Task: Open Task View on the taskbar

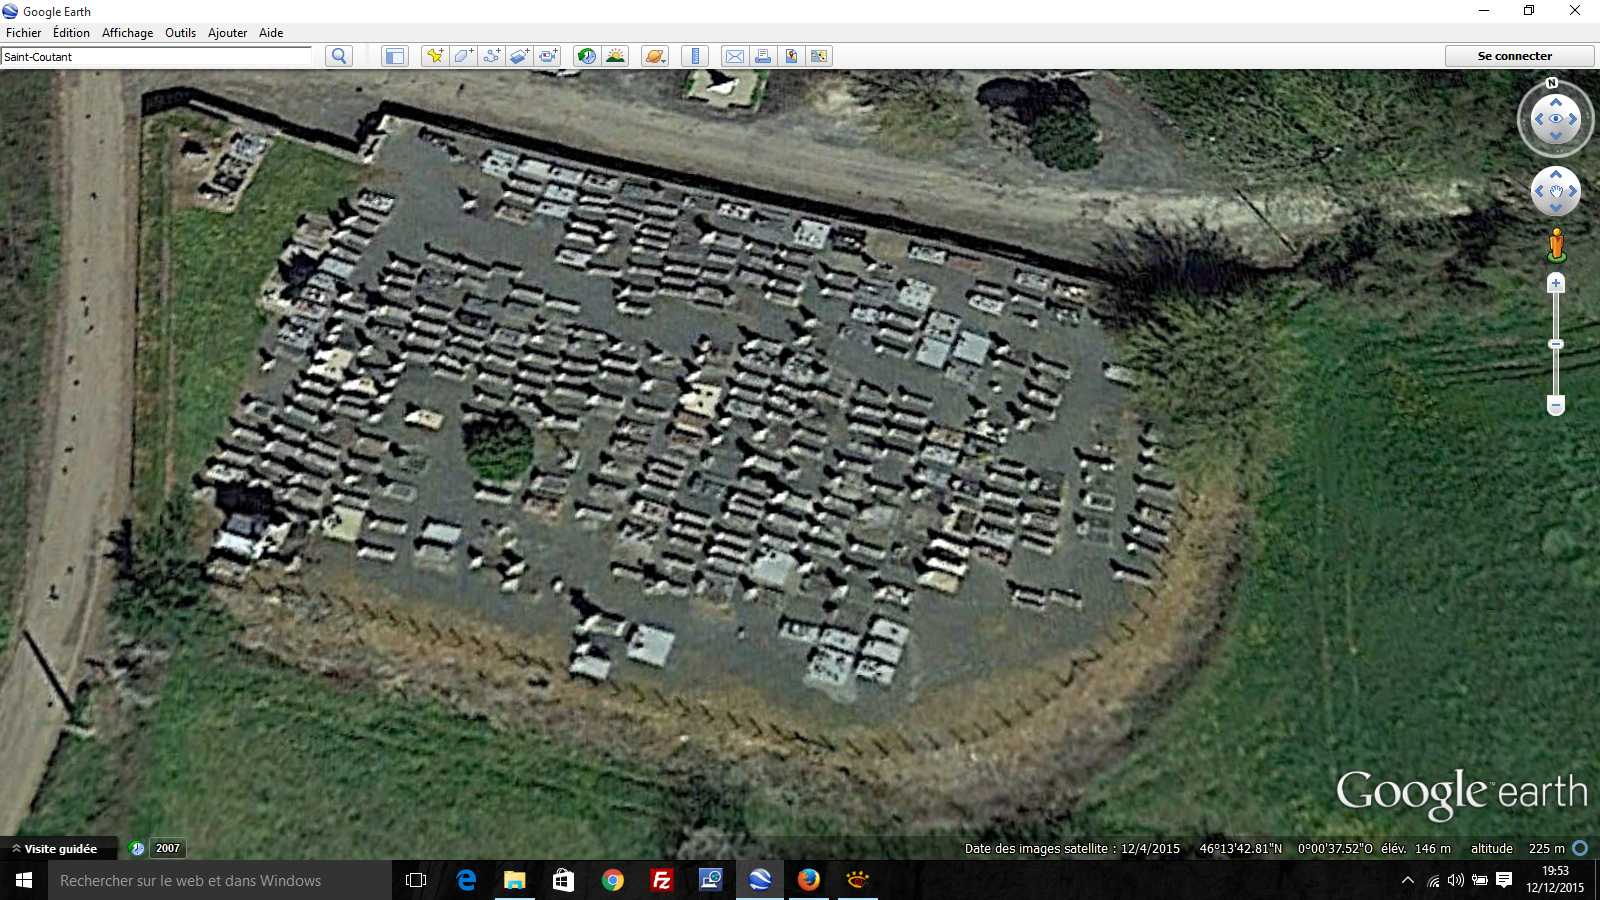Action: [416, 880]
